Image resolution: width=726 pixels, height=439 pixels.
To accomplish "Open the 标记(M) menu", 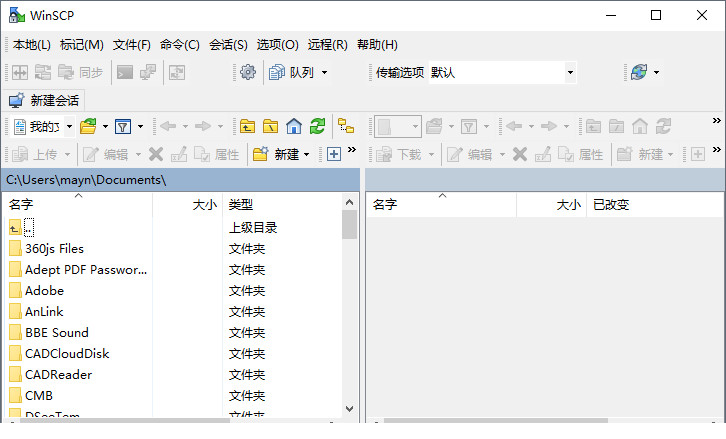I will pos(82,45).
